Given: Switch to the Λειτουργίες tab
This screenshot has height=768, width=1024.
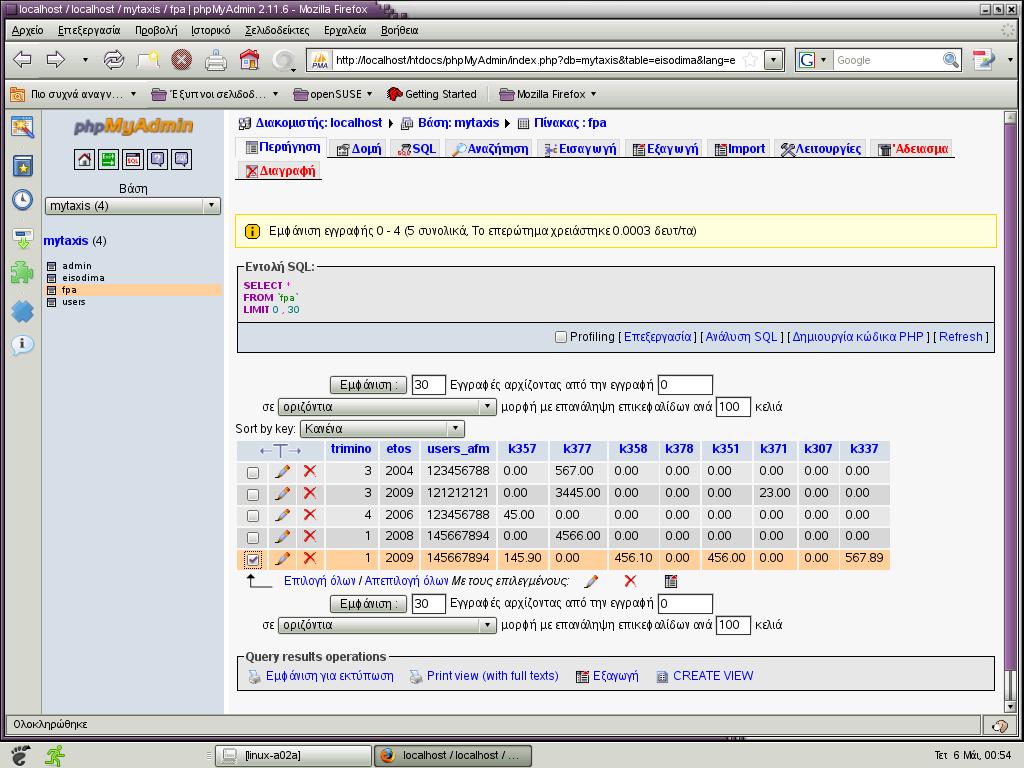Looking at the screenshot, I should (821, 149).
